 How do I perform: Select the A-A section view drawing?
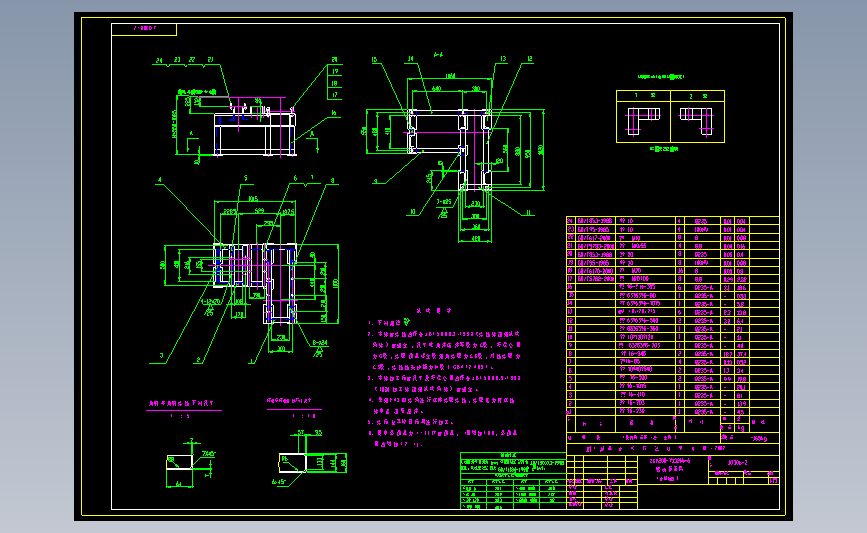click(449, 149)
